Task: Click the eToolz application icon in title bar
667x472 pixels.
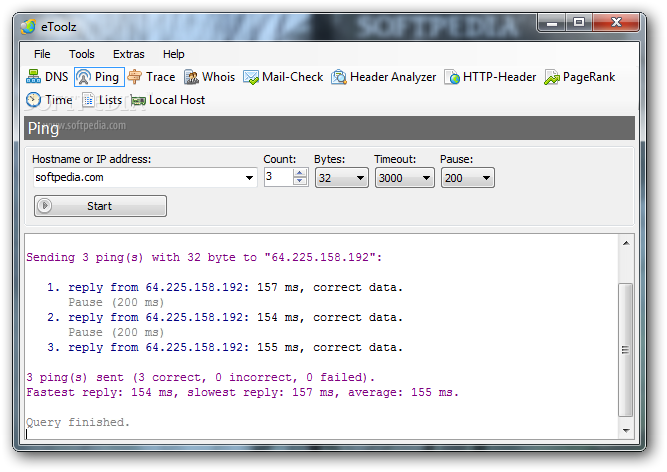Action: (28, 26)
